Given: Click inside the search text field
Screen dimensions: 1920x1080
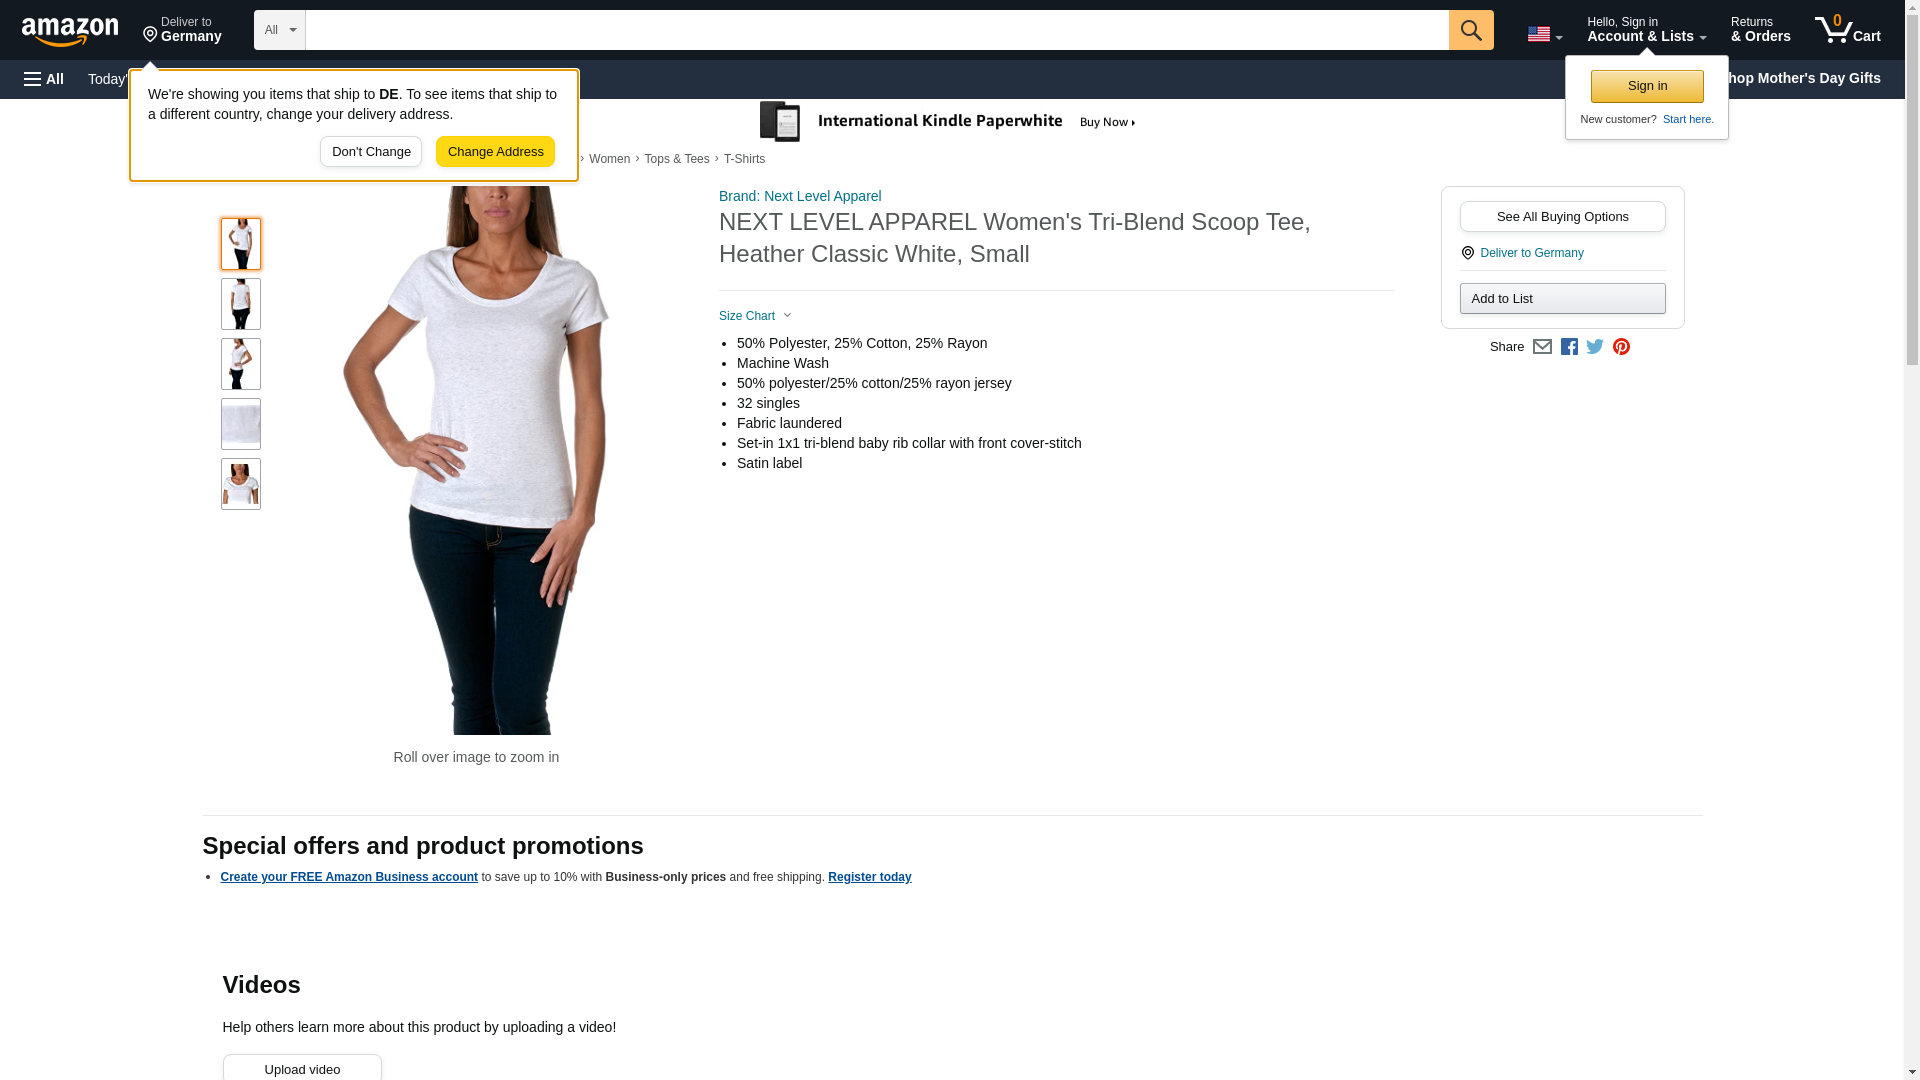Looking at the screenshot, I should pyautogui.click(x=877, y=30).
